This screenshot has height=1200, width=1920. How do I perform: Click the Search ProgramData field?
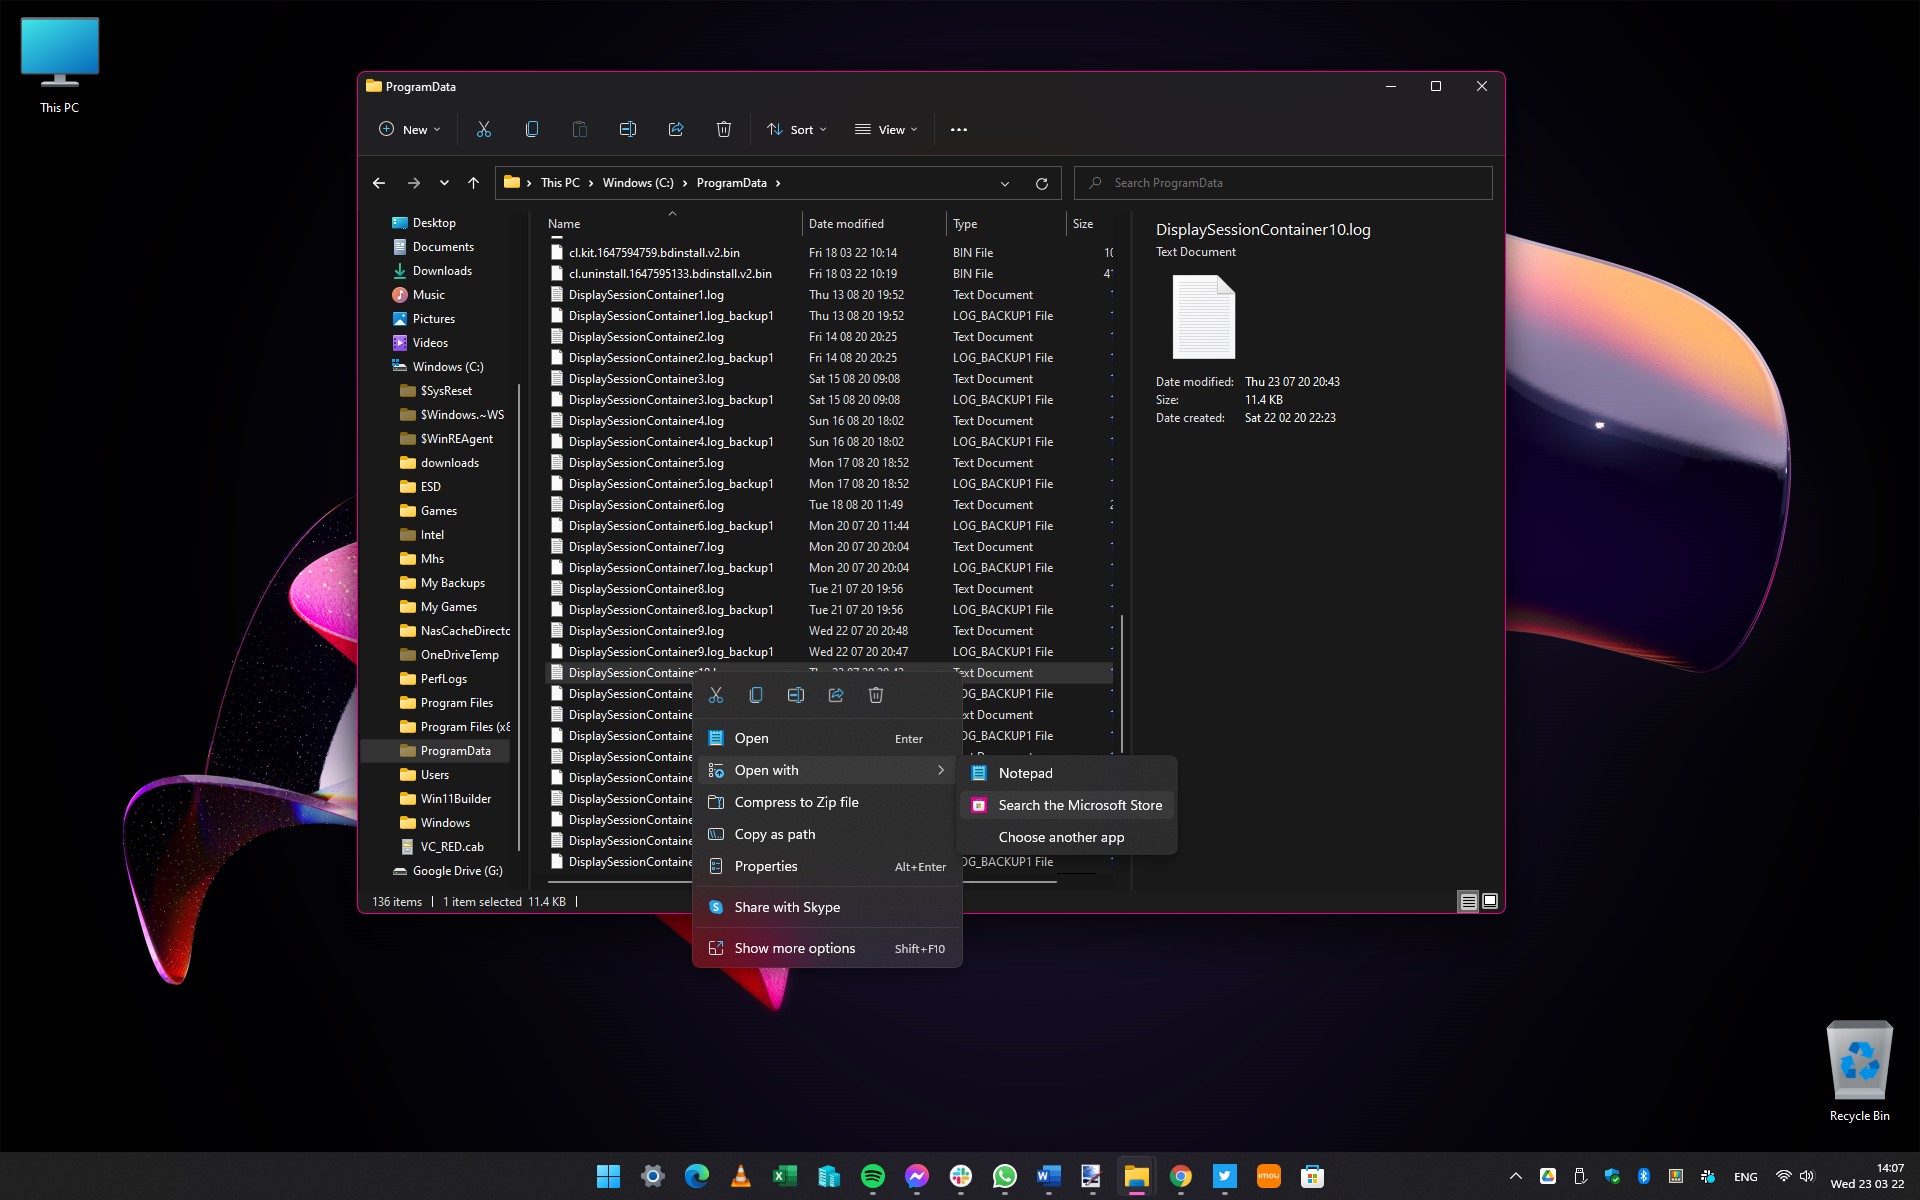coord(1283,182)
